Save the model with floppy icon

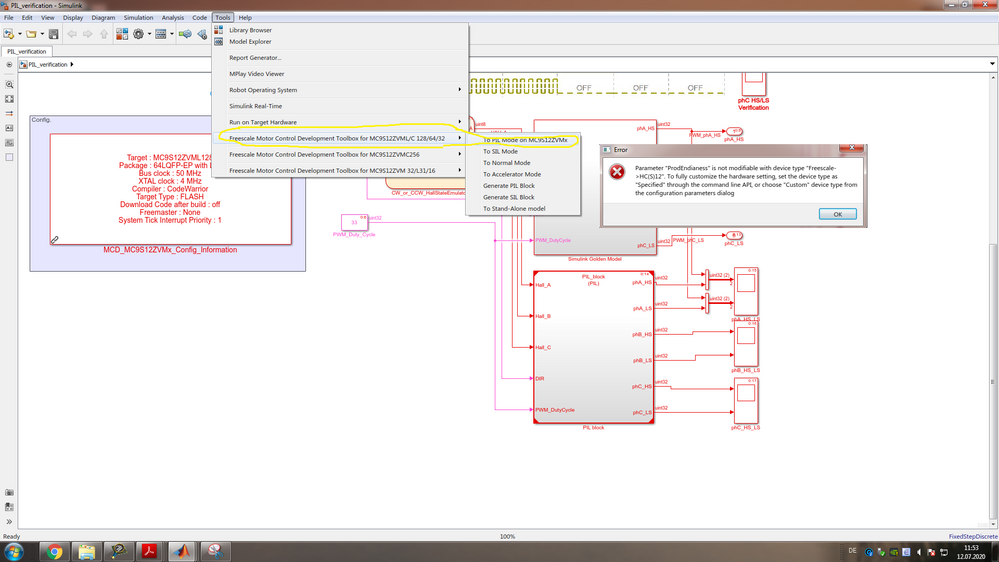(x=54, y=34)
